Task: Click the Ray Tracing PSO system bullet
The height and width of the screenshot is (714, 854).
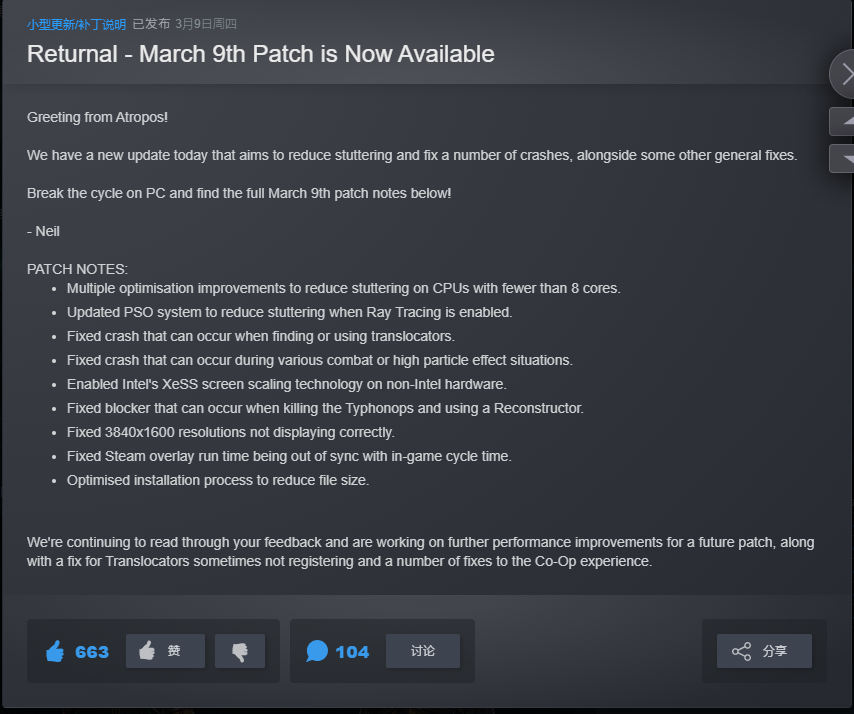Action: coord(289,312)
